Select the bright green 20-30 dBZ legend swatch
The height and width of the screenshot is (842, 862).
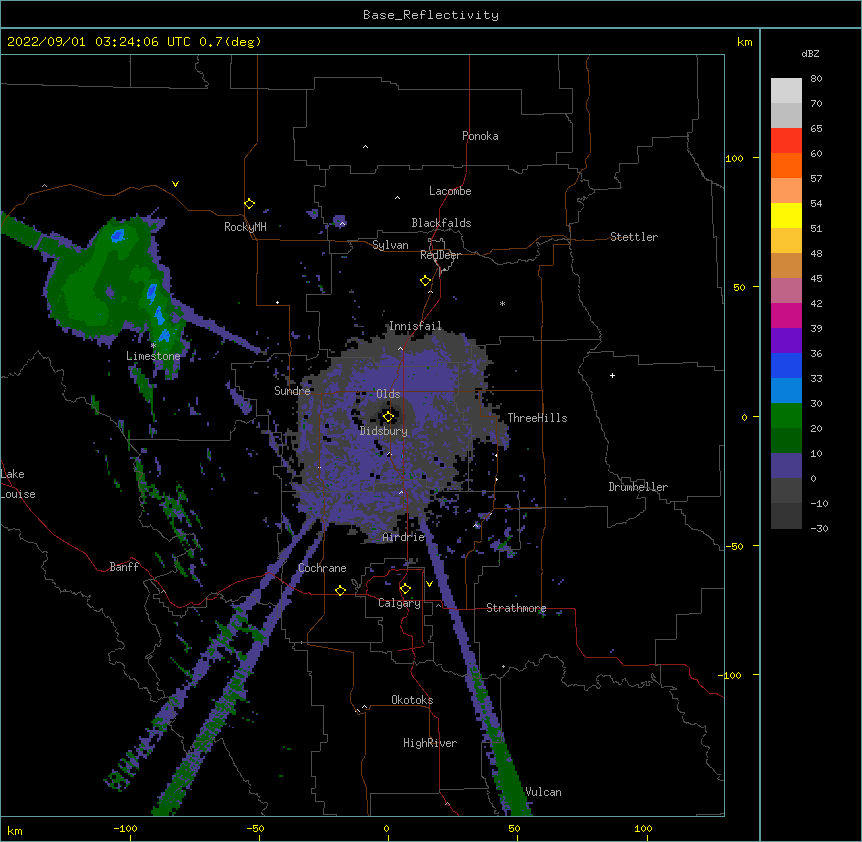click(x=786, y=416)
